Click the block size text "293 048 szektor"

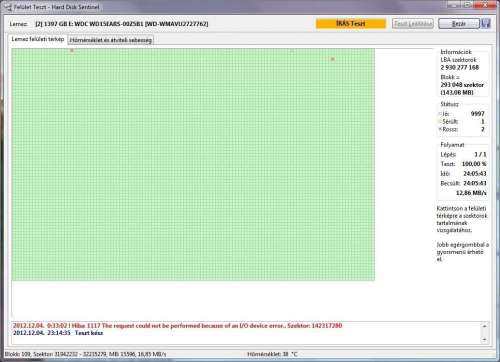[x=462, y=85]
